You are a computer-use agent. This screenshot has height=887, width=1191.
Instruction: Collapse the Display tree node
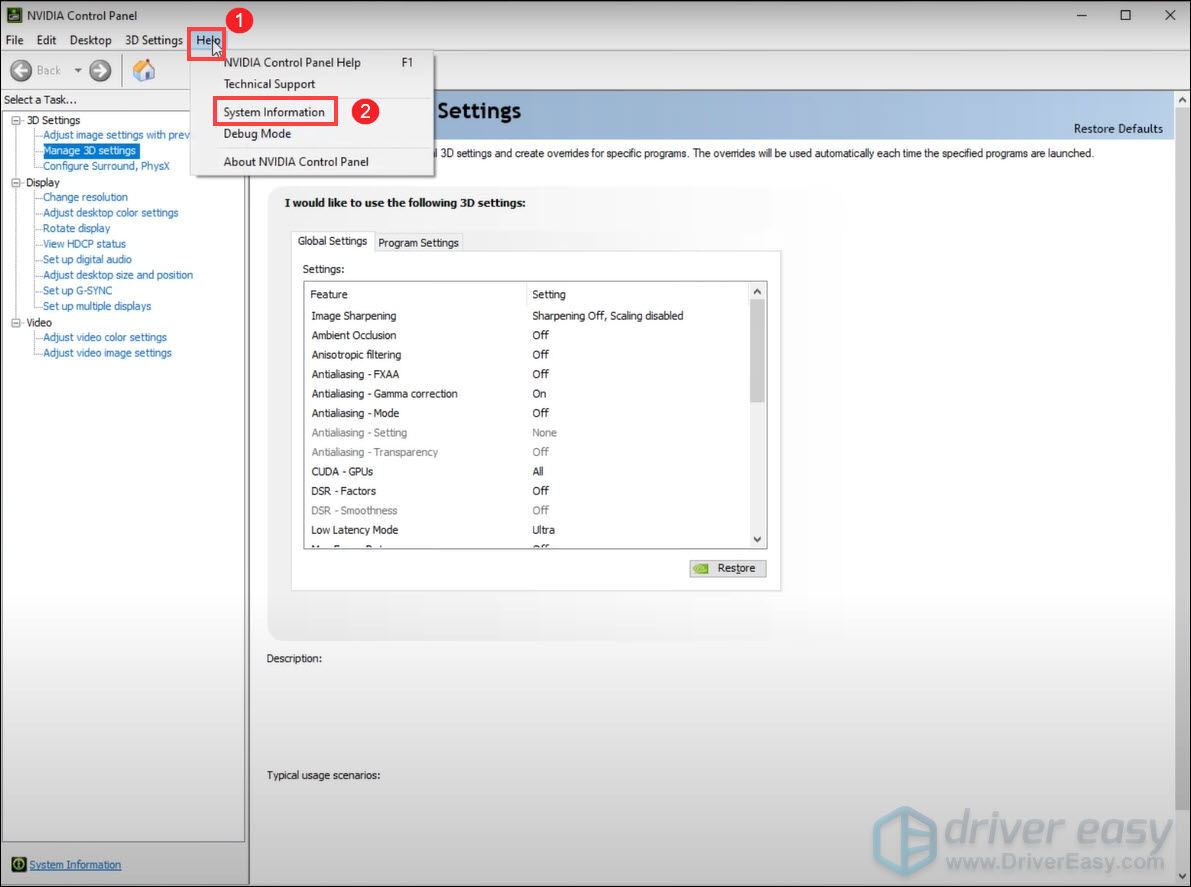point(16,182)
